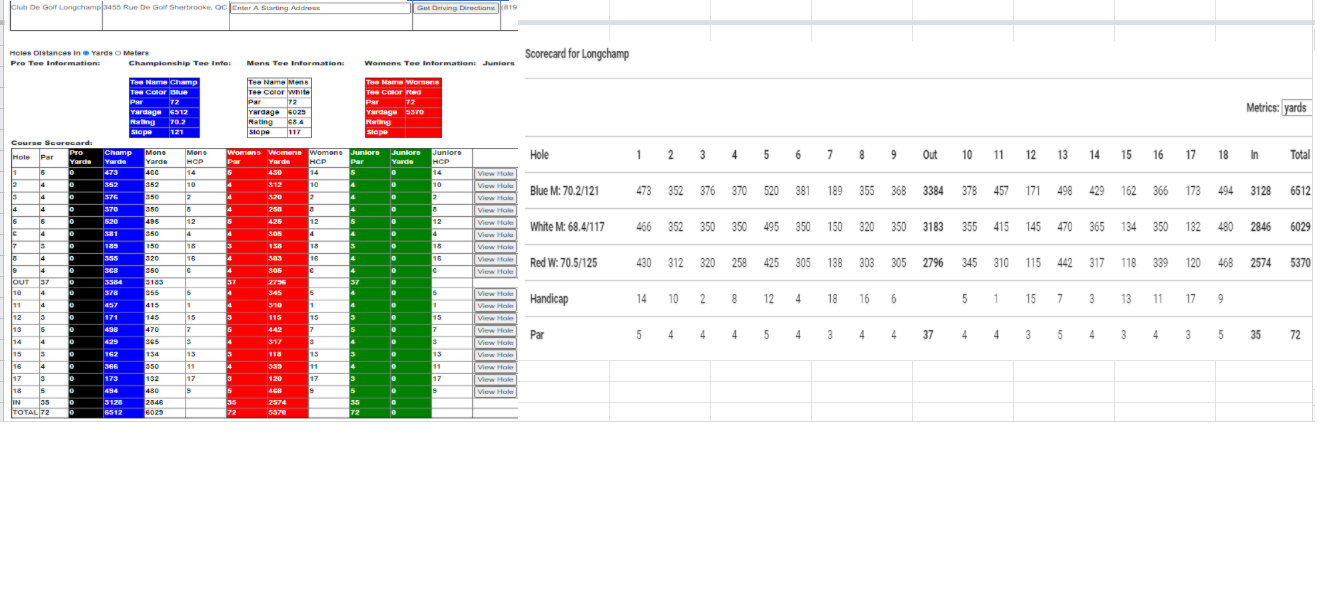Click the Tee Color White cell
The width and height of the screenshot is (1338, 594).
pos(299,92)
